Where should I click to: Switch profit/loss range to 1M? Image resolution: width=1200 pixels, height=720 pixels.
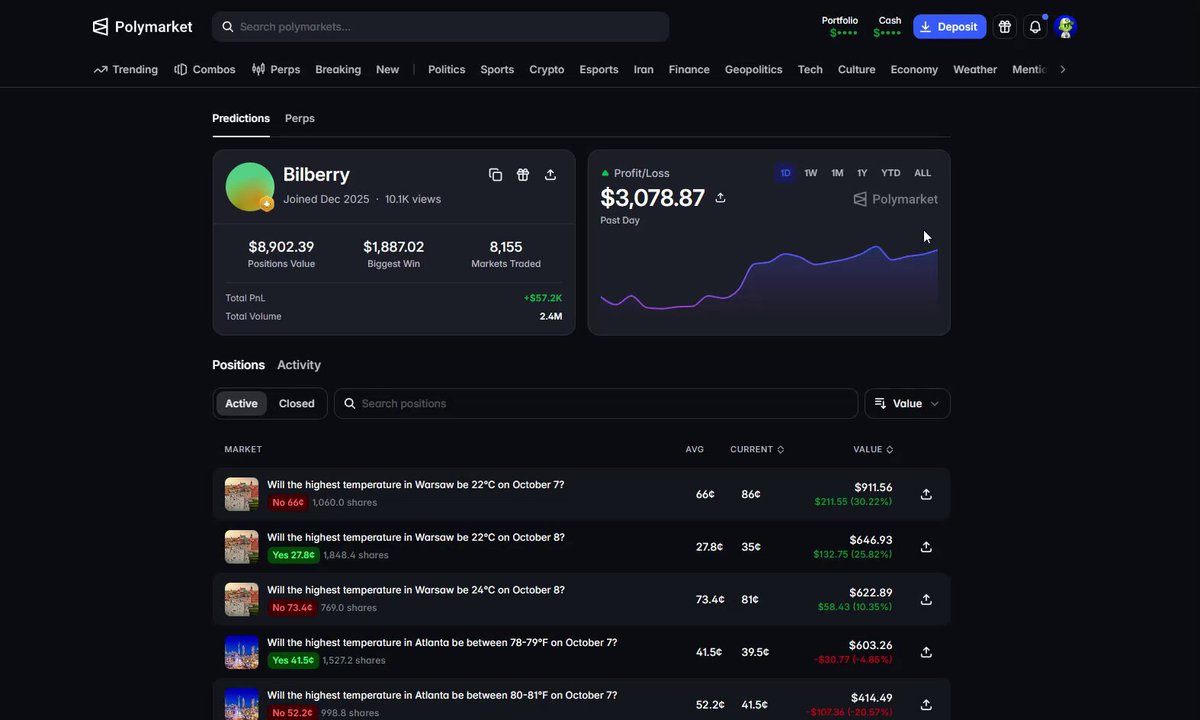[x=837, y=173]
